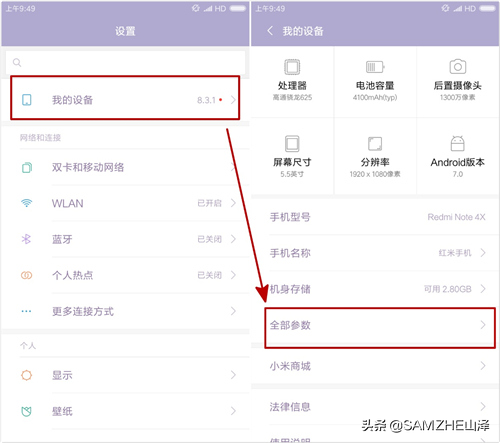Viewport: 500px width, 443px height.
Task: Click 网络和连接 section header
Action: point(40,138)
